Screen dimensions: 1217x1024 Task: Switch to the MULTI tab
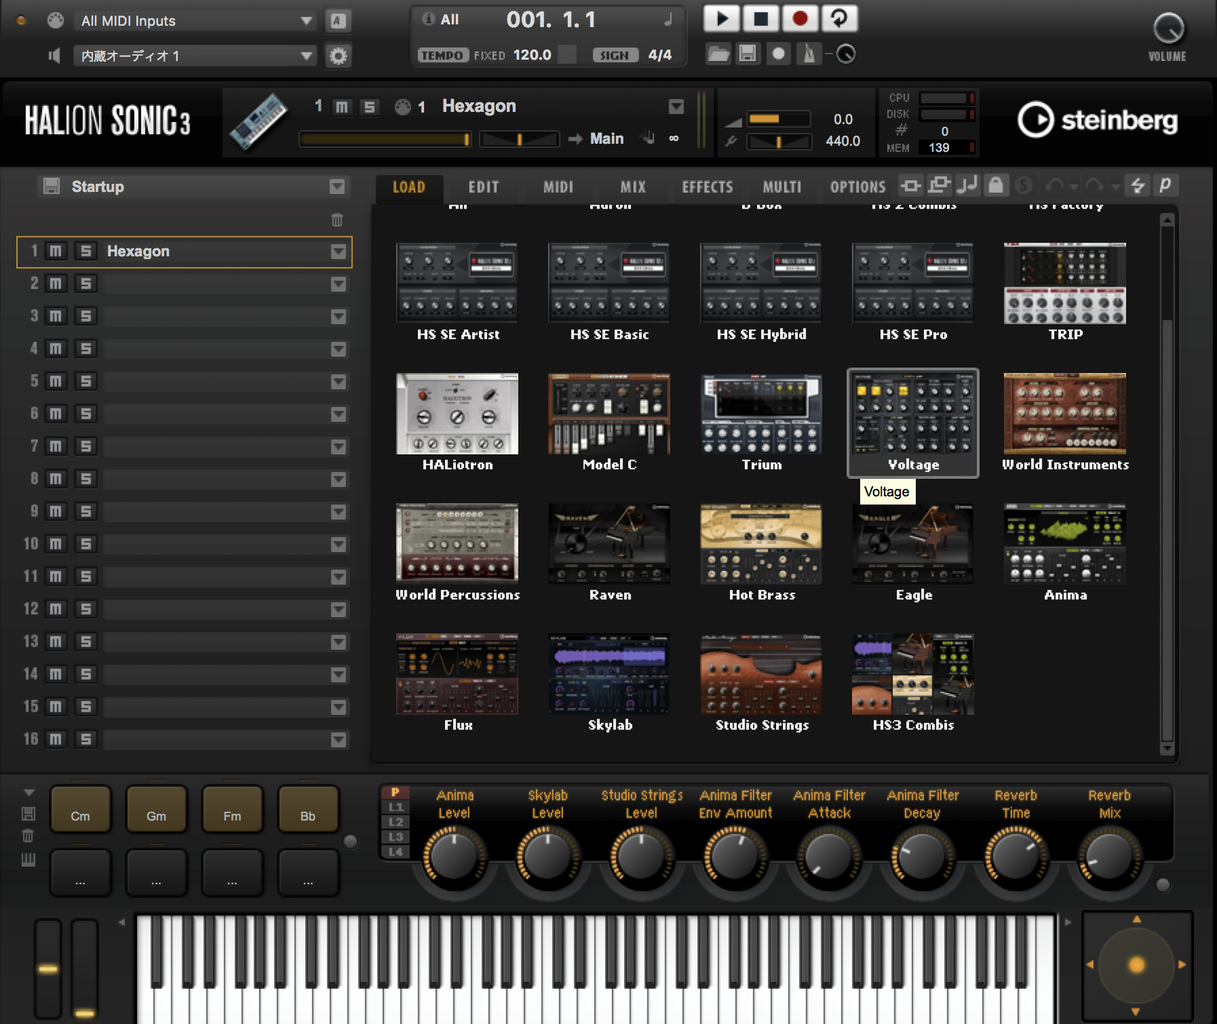click(782, 187)
